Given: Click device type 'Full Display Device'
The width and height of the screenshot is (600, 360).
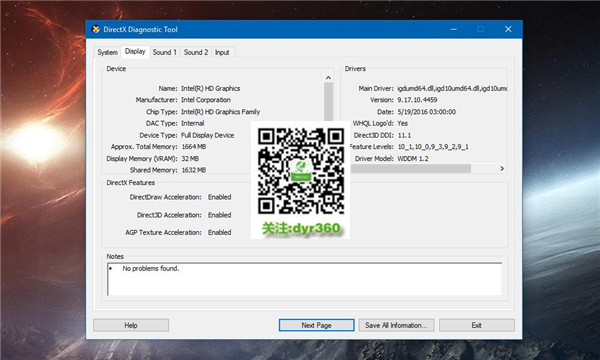Looking at the screenshot, I should coord(207,135).
